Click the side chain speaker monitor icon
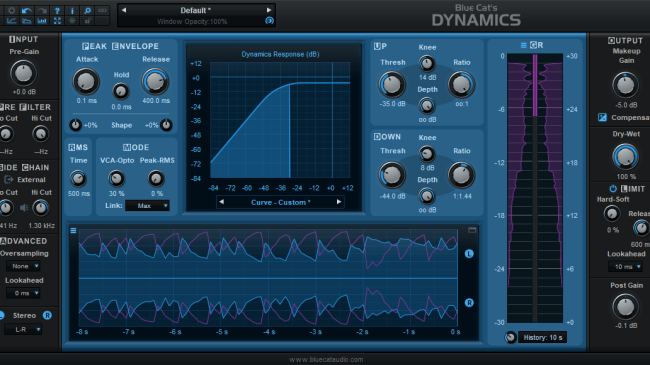This screenshot has height=365, width=650. [24, 208]
